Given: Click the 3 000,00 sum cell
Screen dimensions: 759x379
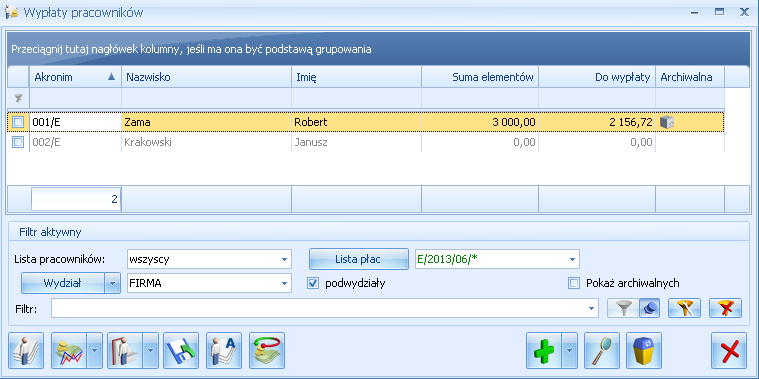Looking at the screenshot, I should pyautogui.click(x=480, y=122).
